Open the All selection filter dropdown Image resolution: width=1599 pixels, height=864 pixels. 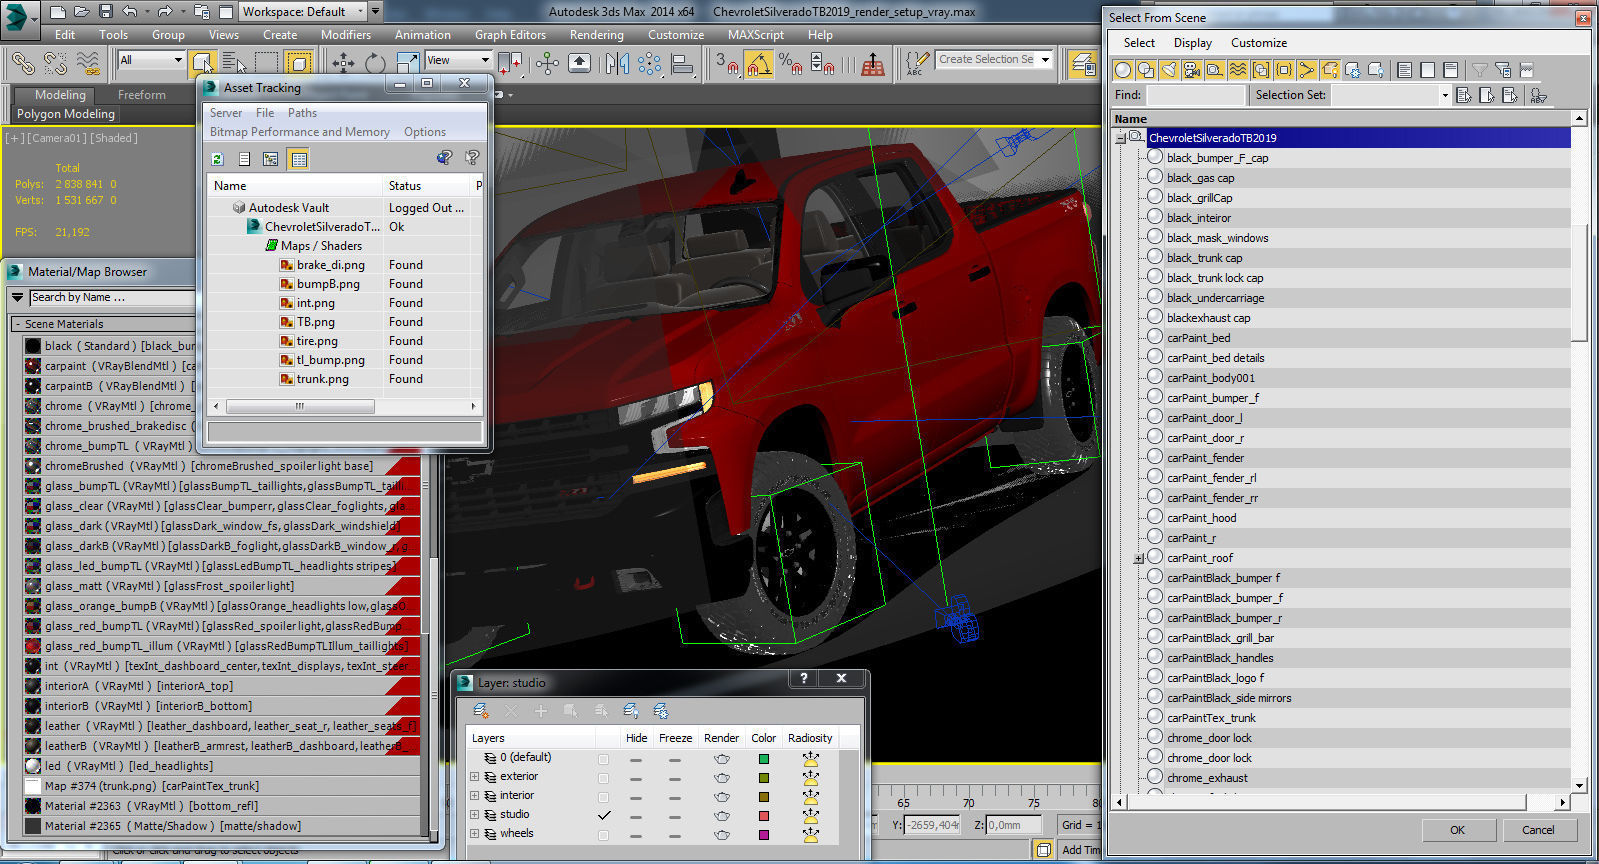pos(151,60)
